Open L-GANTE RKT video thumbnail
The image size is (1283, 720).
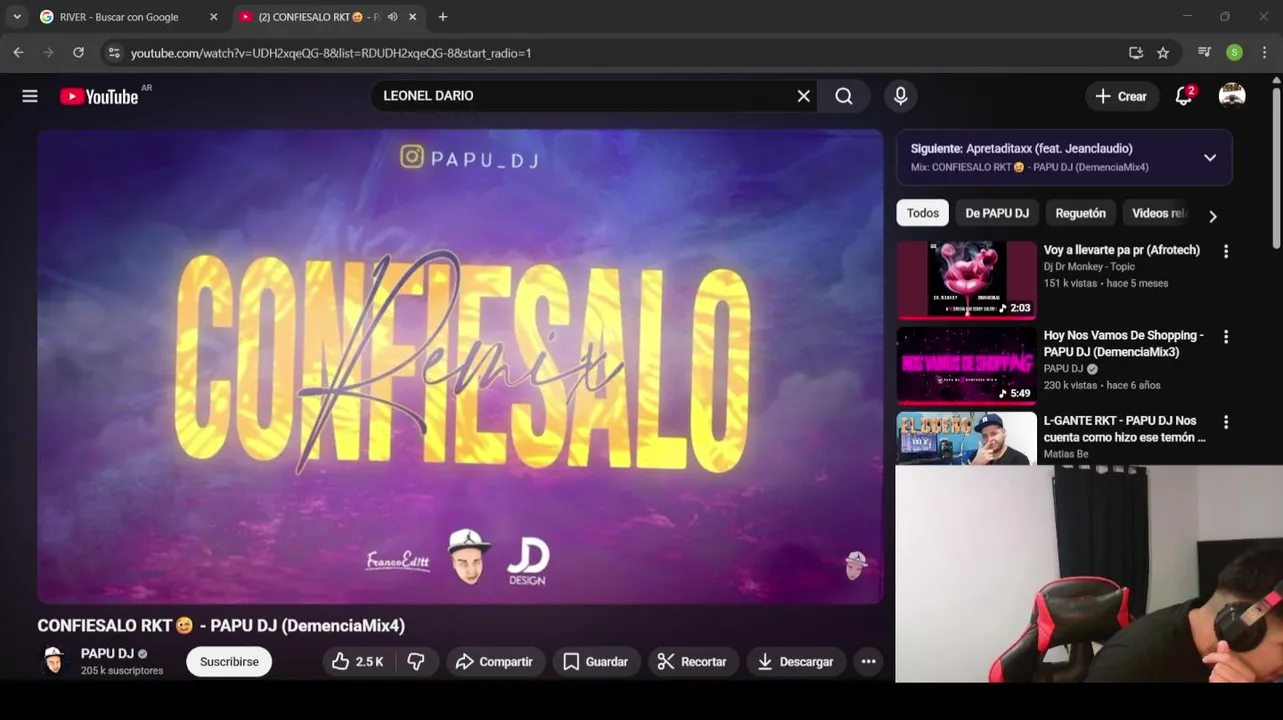click(966, 438)
